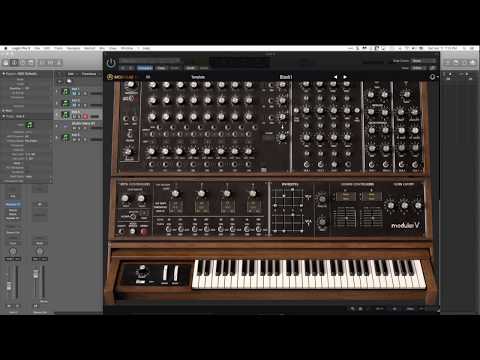
Task: Mute the Inst 2 track
Action: [x=74, y=105]
